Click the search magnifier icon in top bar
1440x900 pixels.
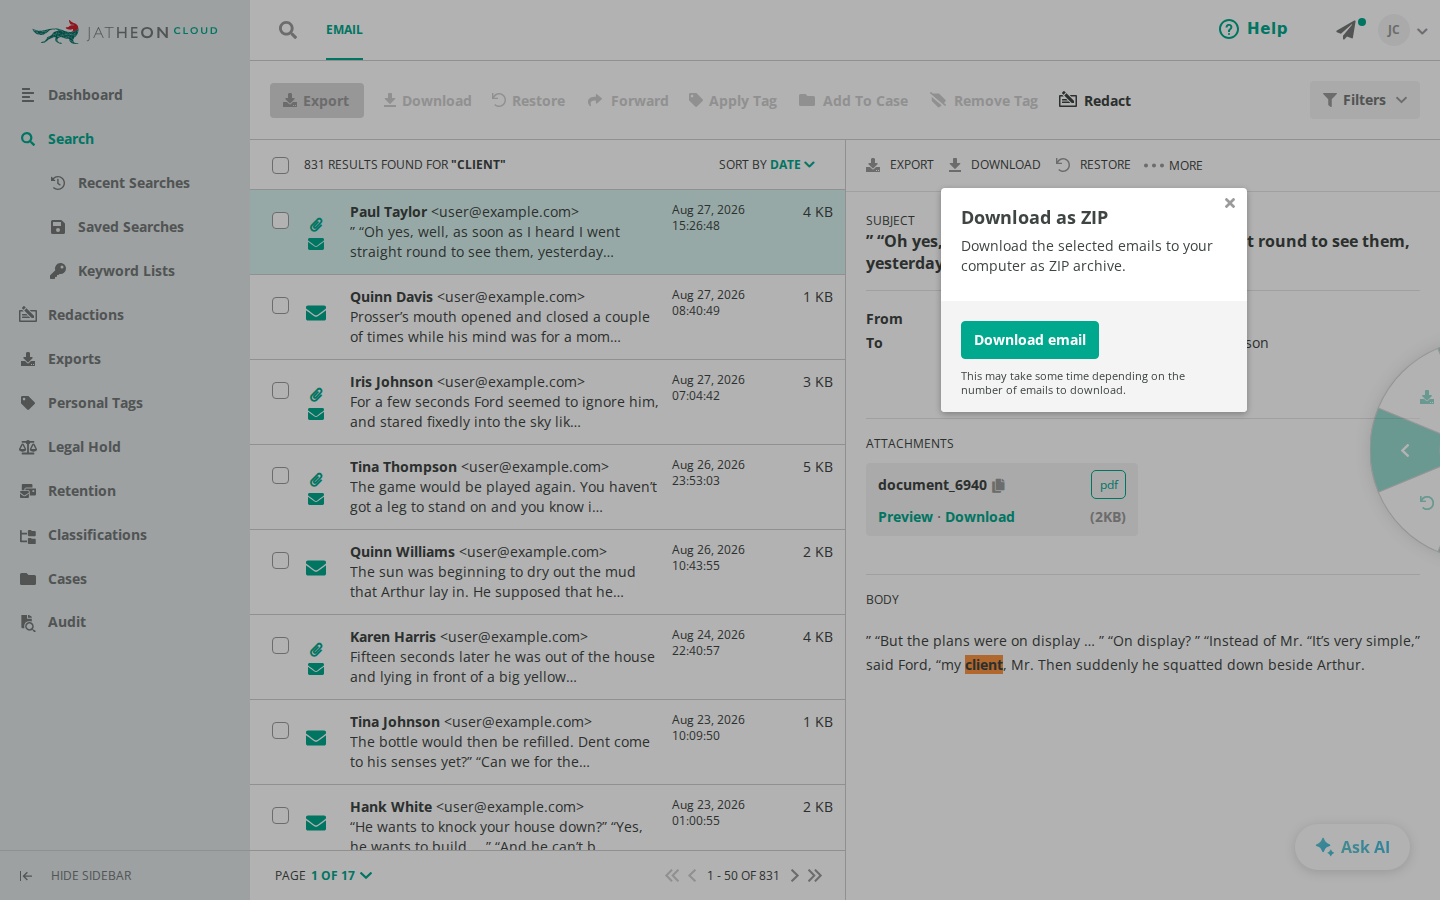click(288, 30)
